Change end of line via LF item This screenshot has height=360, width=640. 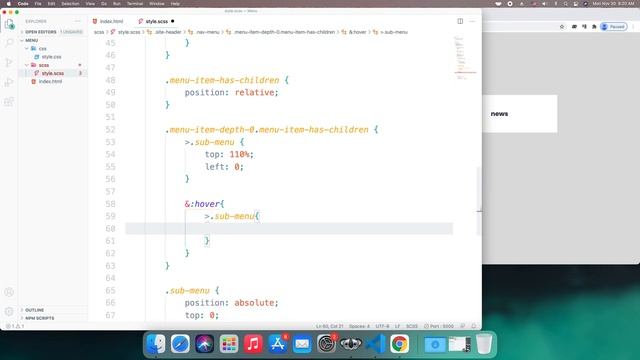(x=397, y=326)
